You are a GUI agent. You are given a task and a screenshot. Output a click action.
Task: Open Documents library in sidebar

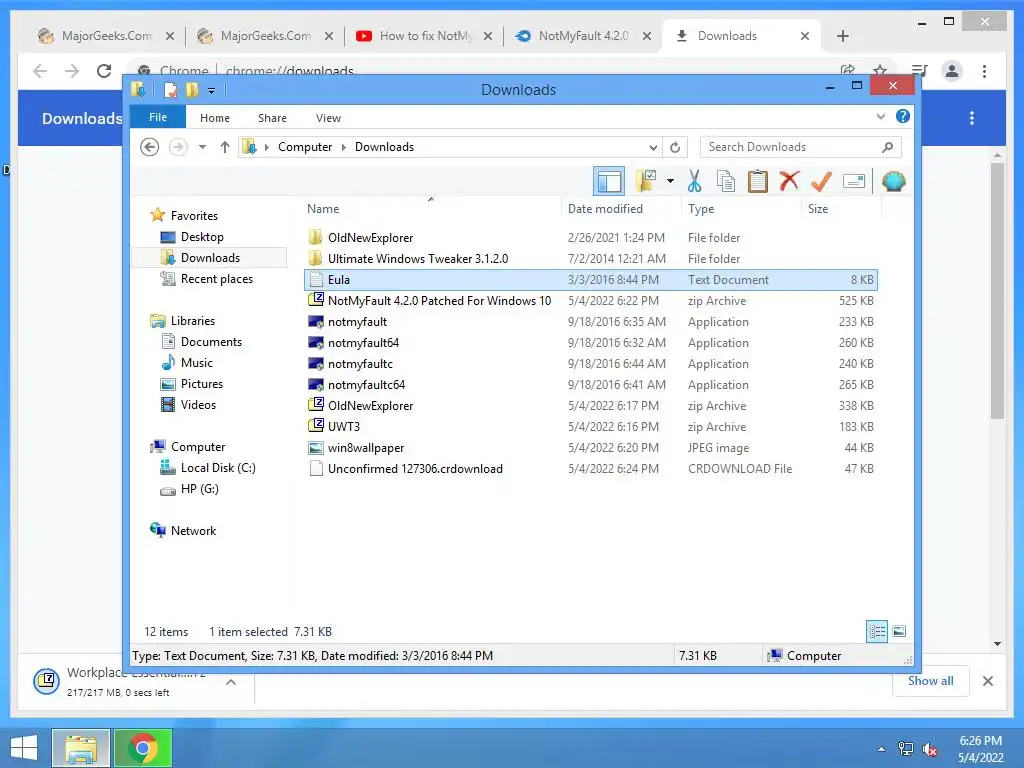[x=211, y=342]
